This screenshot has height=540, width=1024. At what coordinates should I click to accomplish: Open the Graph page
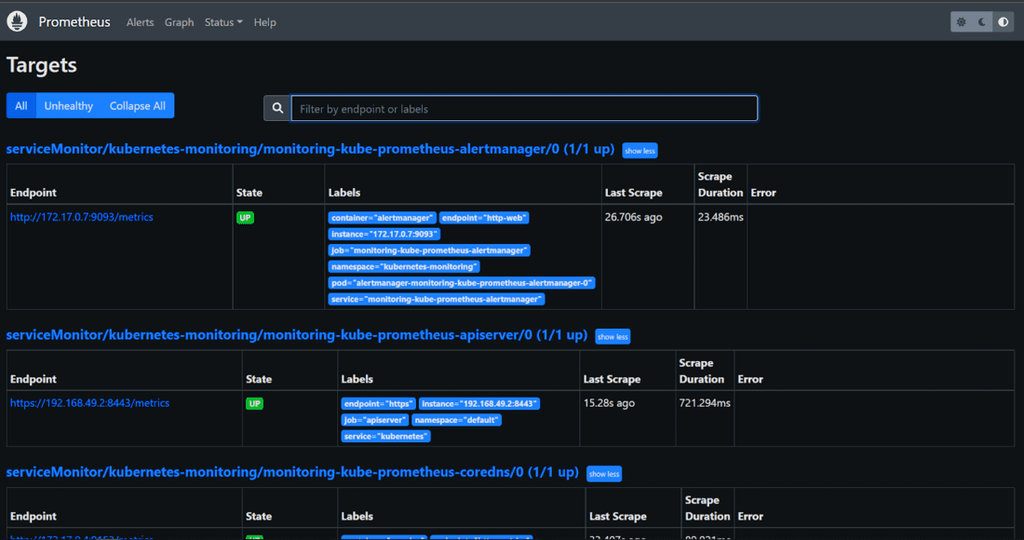pyautogui.click(x=179, y=22)
